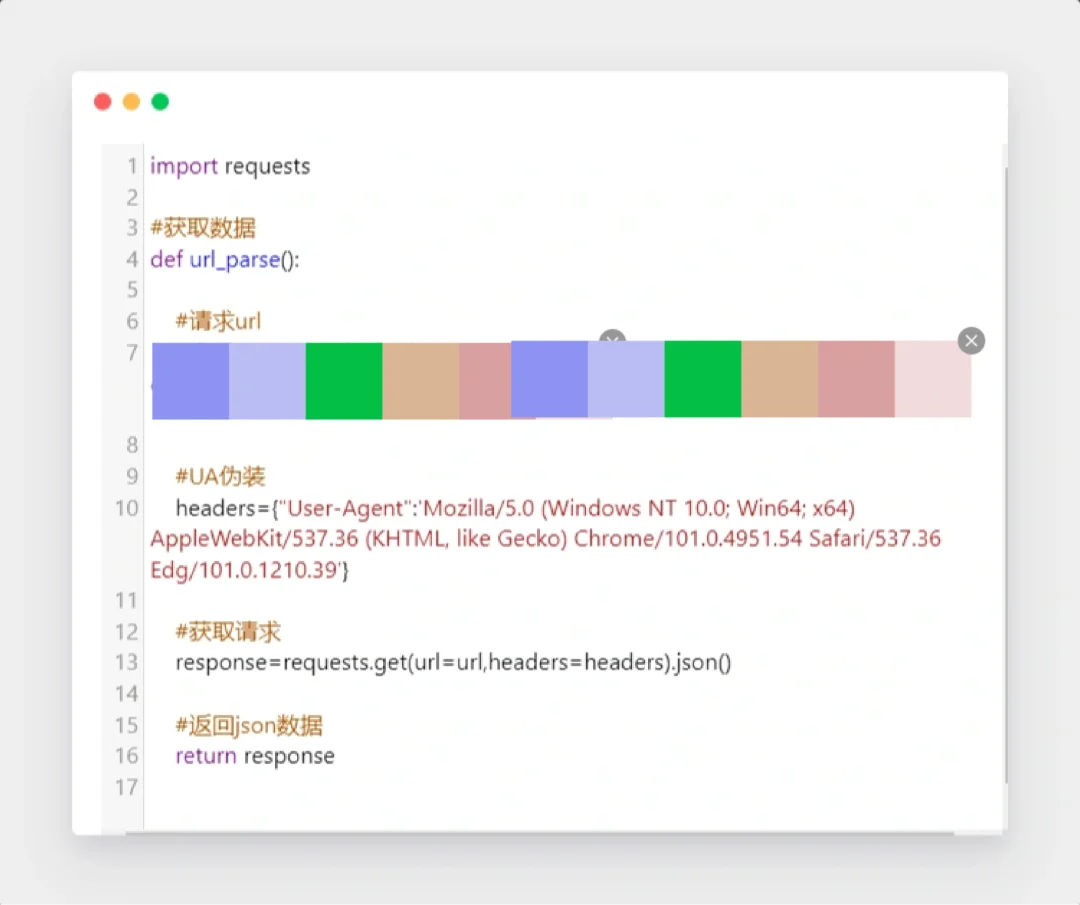
Task: Click the green maximize window dot
Action: 160,102
